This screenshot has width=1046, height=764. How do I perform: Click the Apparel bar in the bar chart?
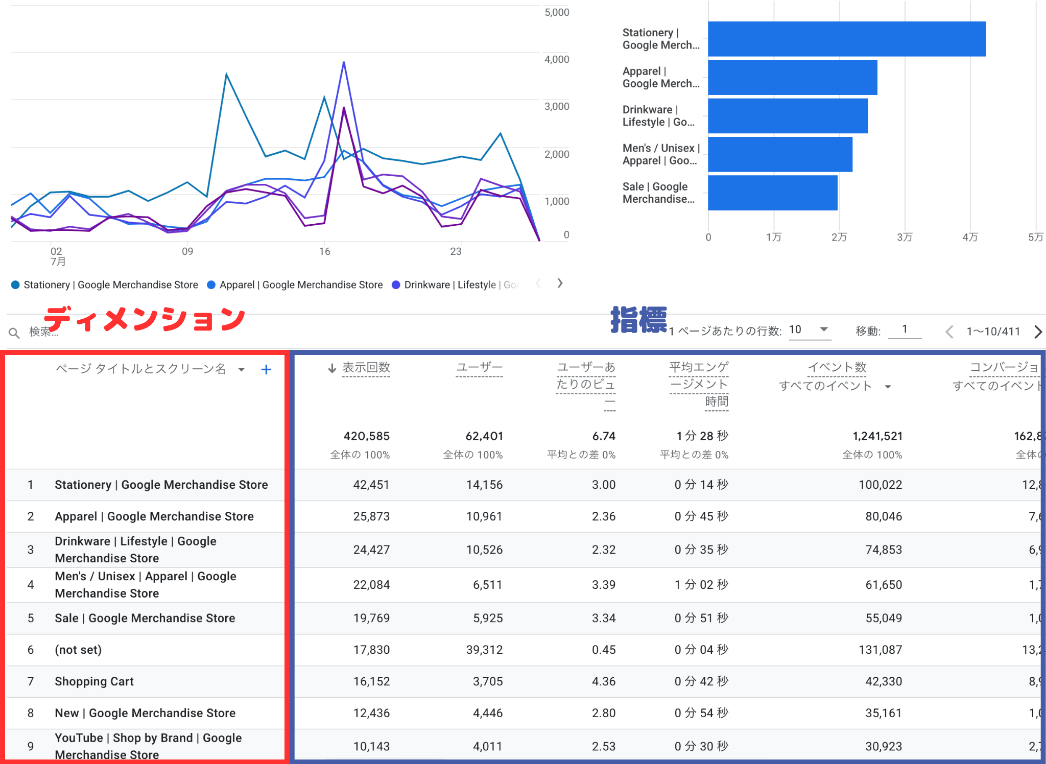[793, 77]
